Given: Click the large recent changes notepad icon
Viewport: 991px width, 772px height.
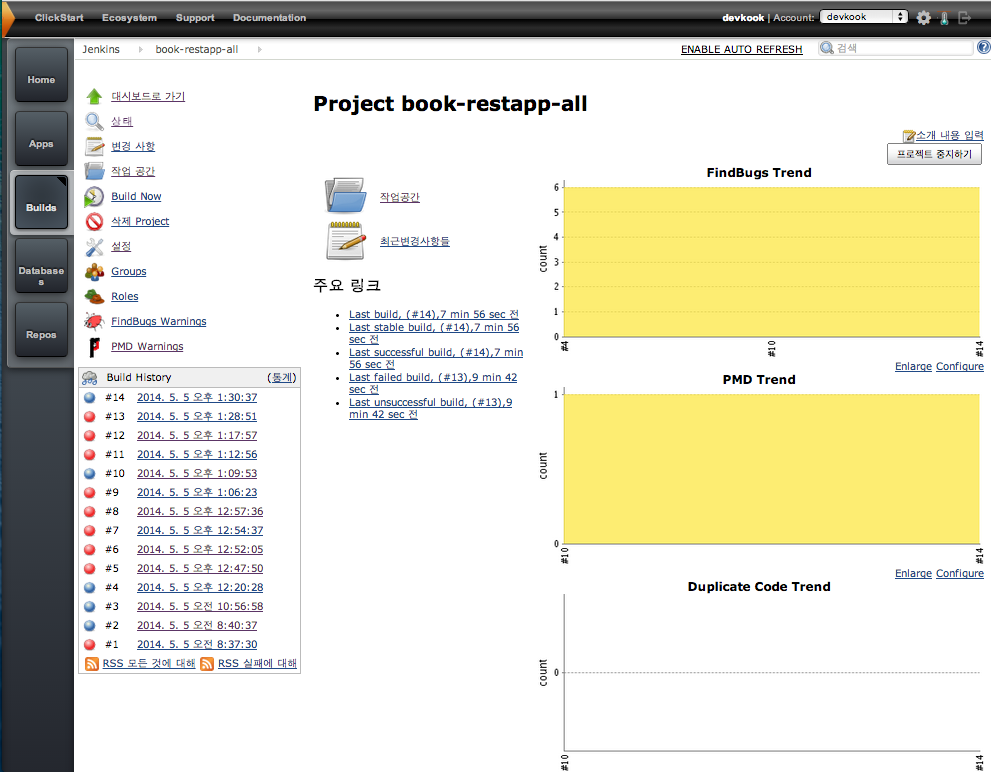Looking at the screenshot, I should [x=346, y=240].
